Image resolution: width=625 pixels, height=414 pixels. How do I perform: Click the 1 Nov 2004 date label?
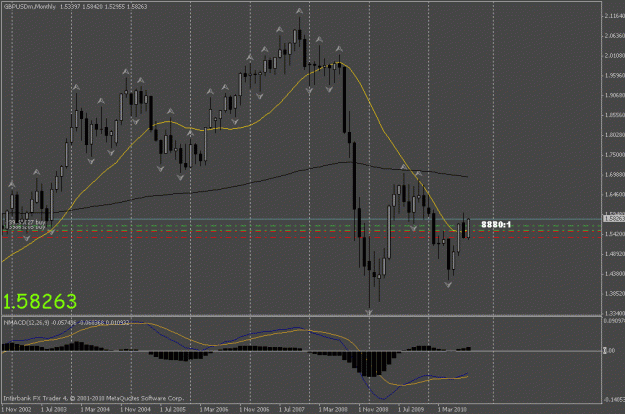pyautogui.click(x=136, y=409)
